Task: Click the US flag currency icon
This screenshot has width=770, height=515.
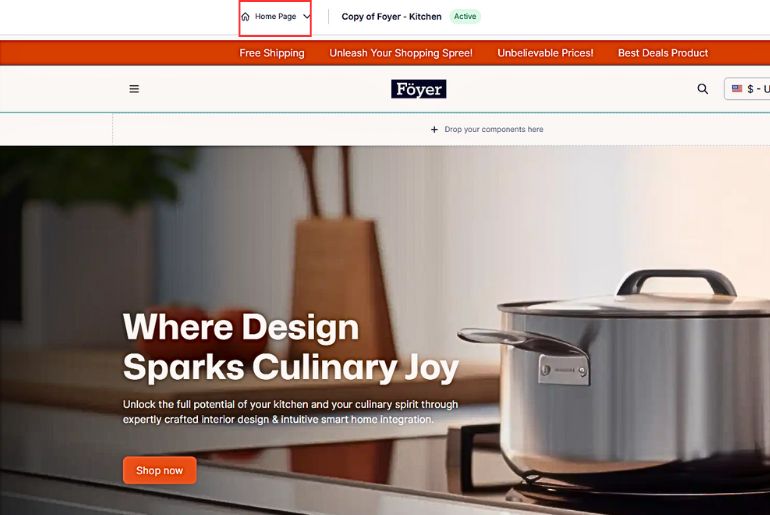Action: pos(737,88)
